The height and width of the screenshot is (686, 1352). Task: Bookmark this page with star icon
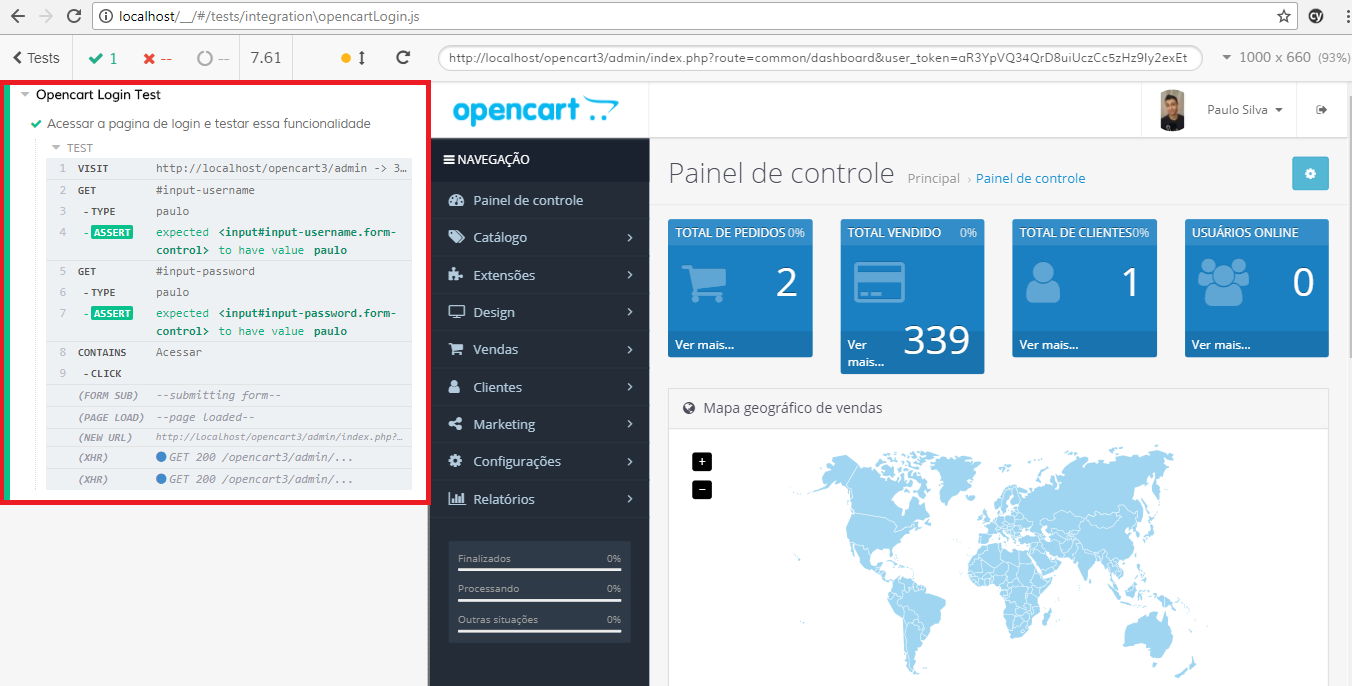point(1284,16)
